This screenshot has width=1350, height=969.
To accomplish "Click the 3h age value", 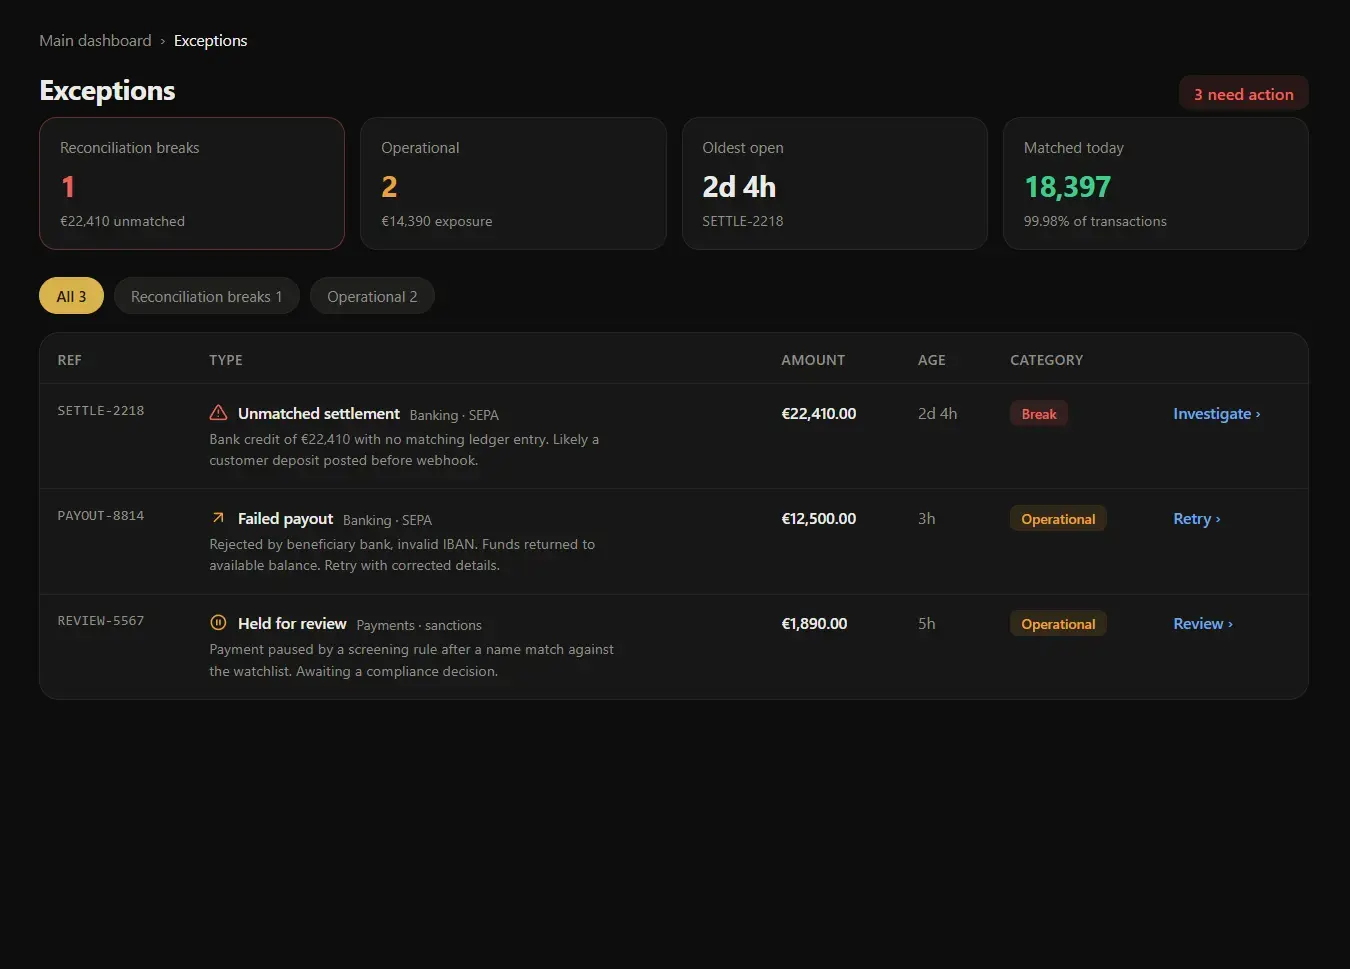I will click(927, 519).
